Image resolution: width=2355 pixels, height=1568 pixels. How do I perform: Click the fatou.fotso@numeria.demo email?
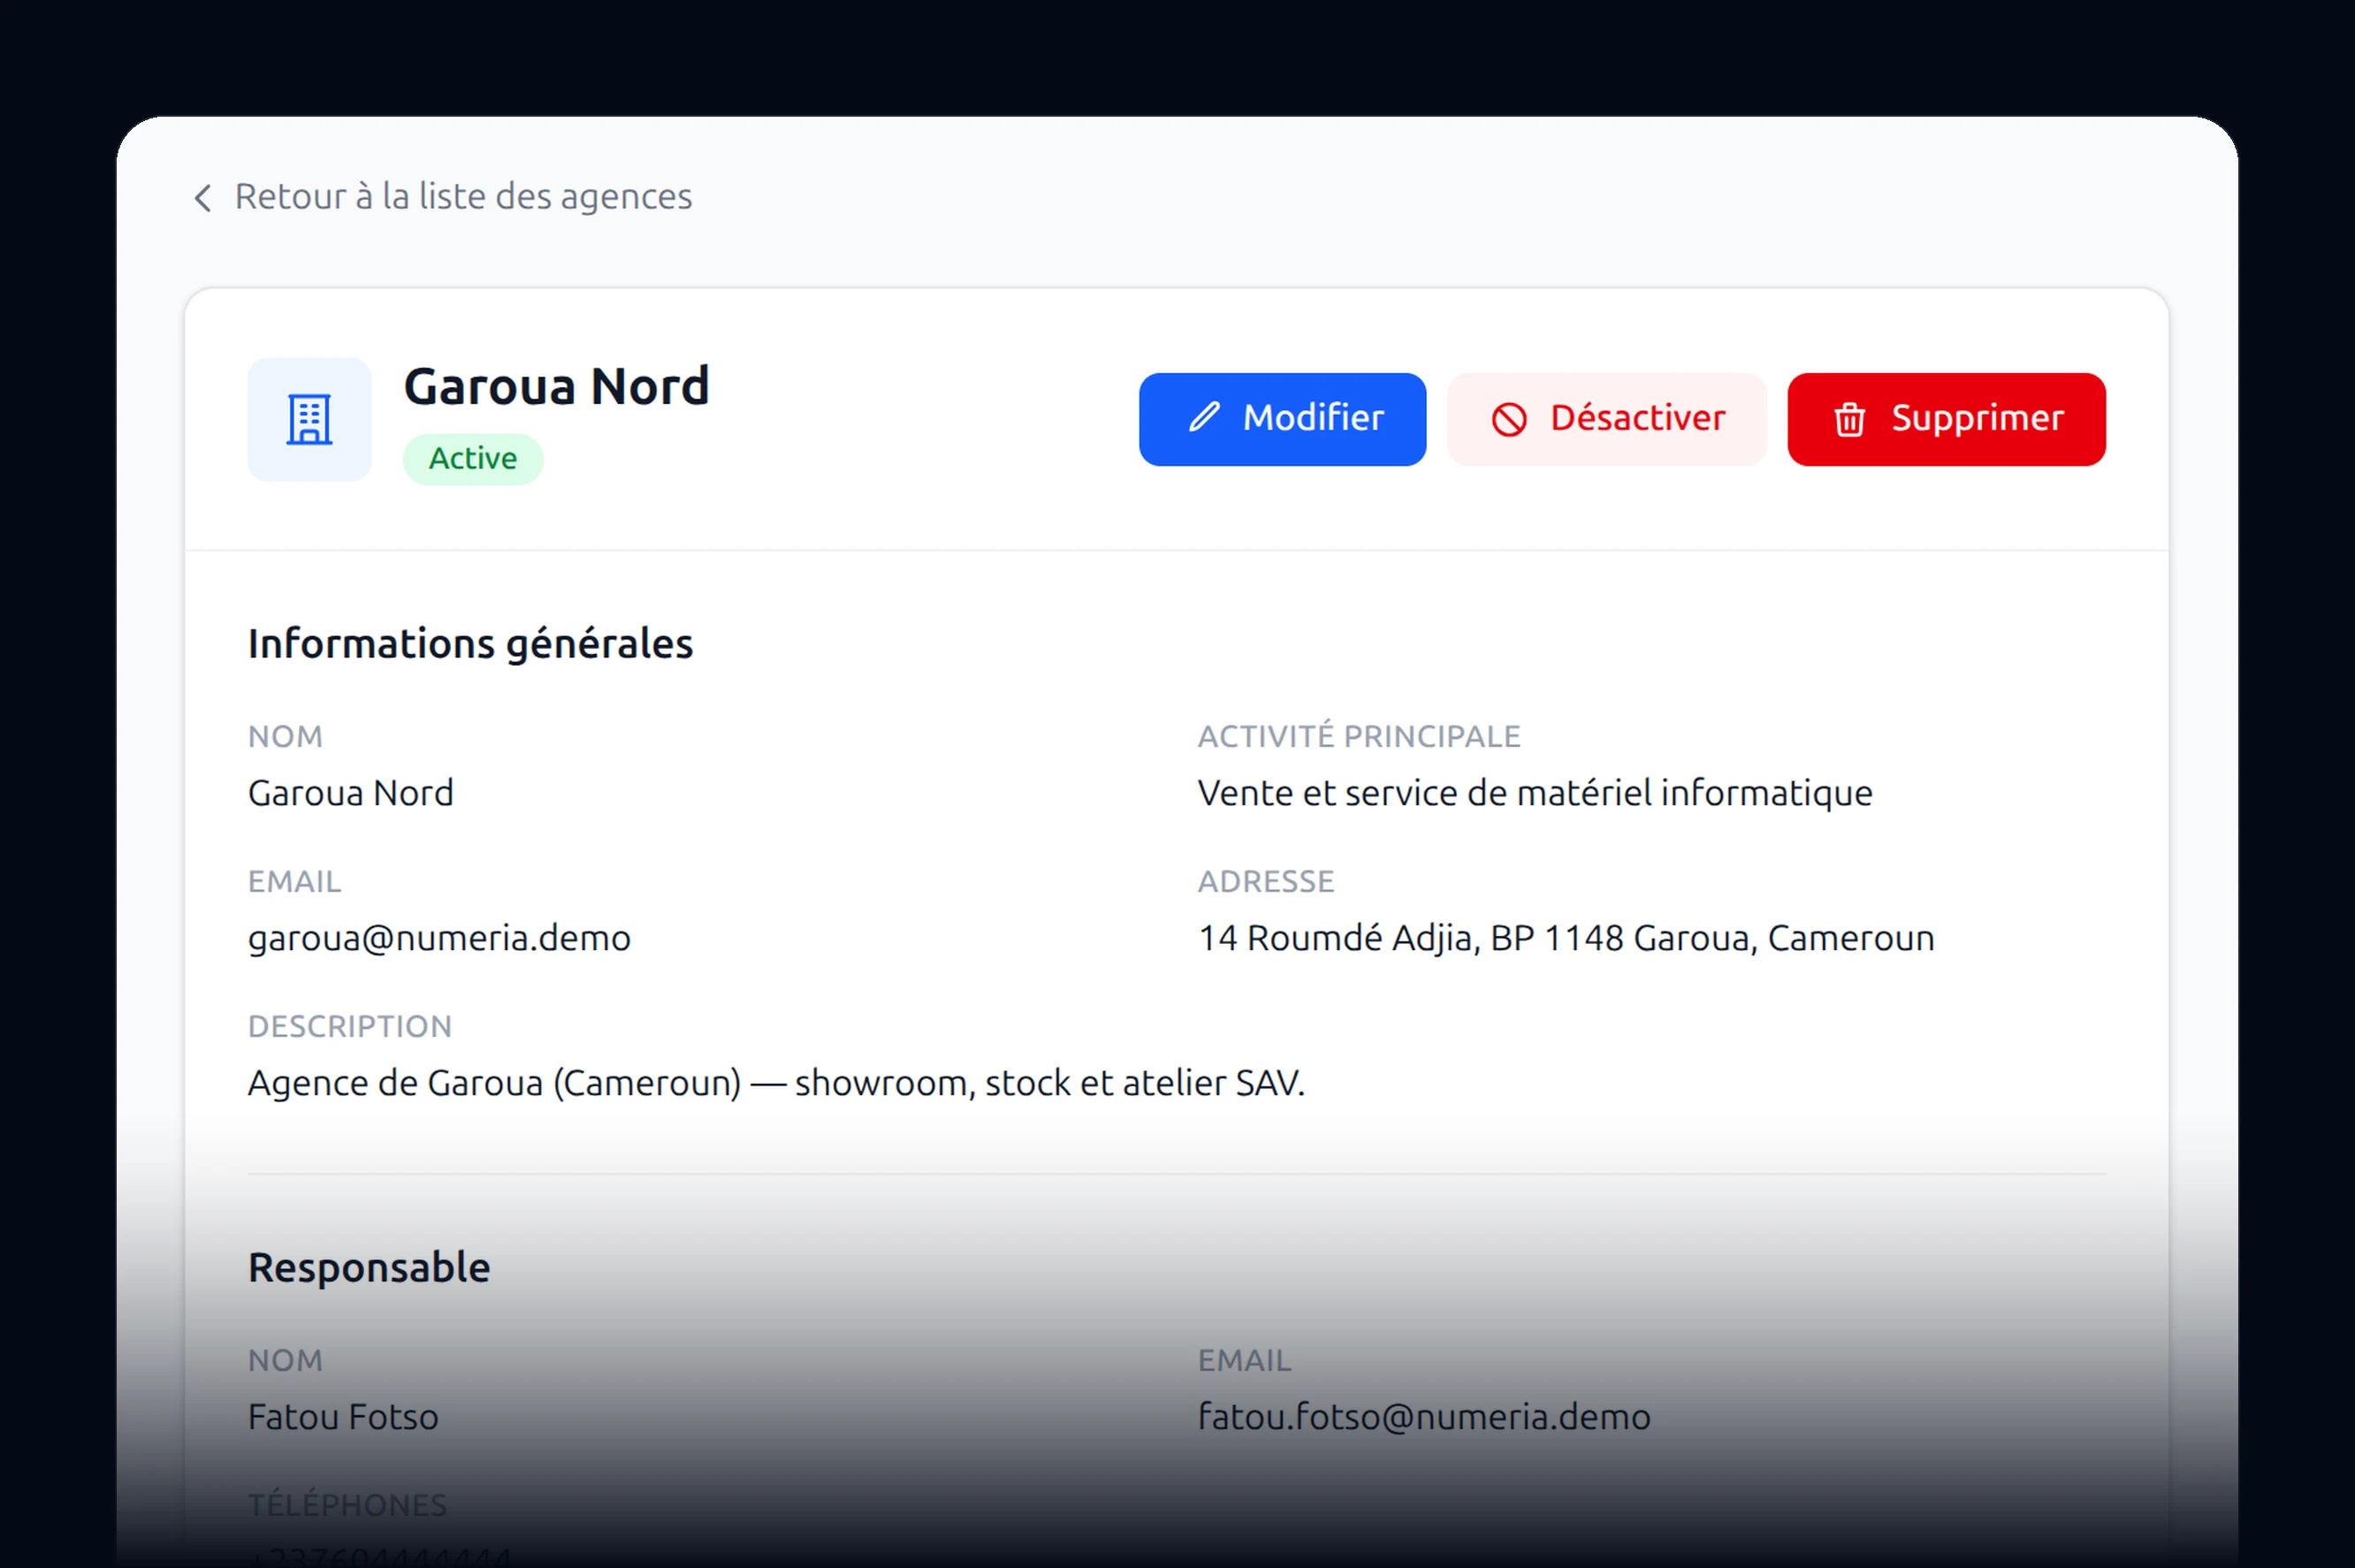pyautogui.click(x=1424, y=1417)
